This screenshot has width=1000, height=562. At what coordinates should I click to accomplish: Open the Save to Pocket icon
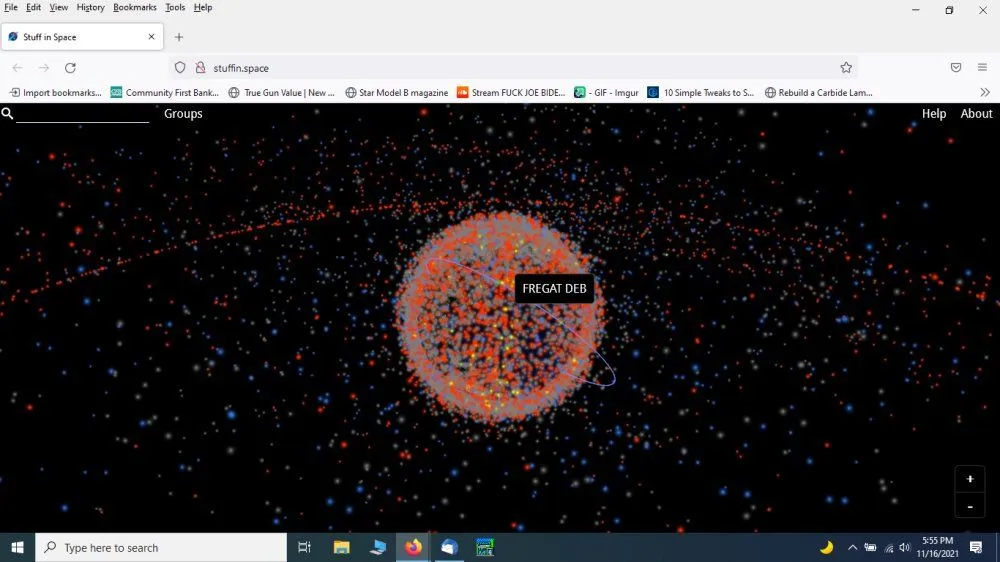click(955, 68)
